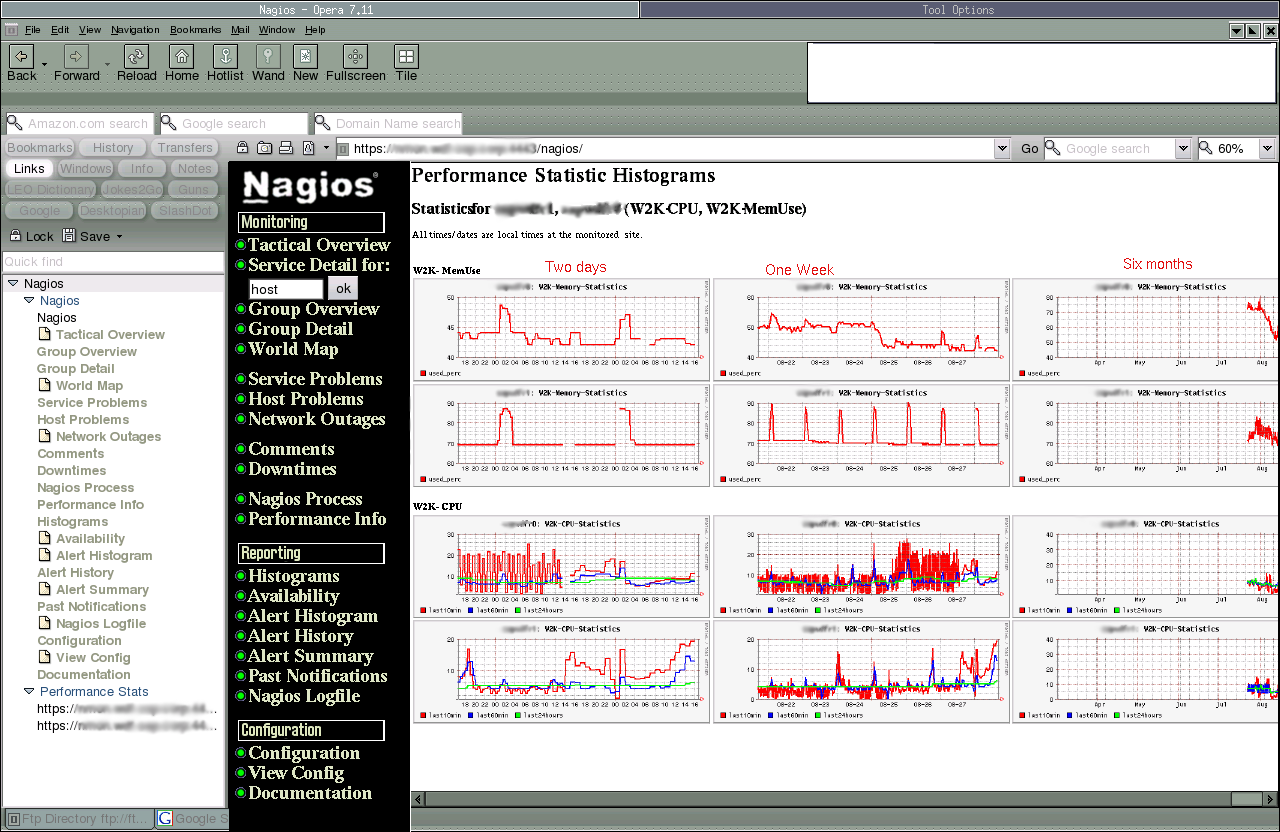
Task: Click the Go button next to address bar
Action: point(1029,148)
